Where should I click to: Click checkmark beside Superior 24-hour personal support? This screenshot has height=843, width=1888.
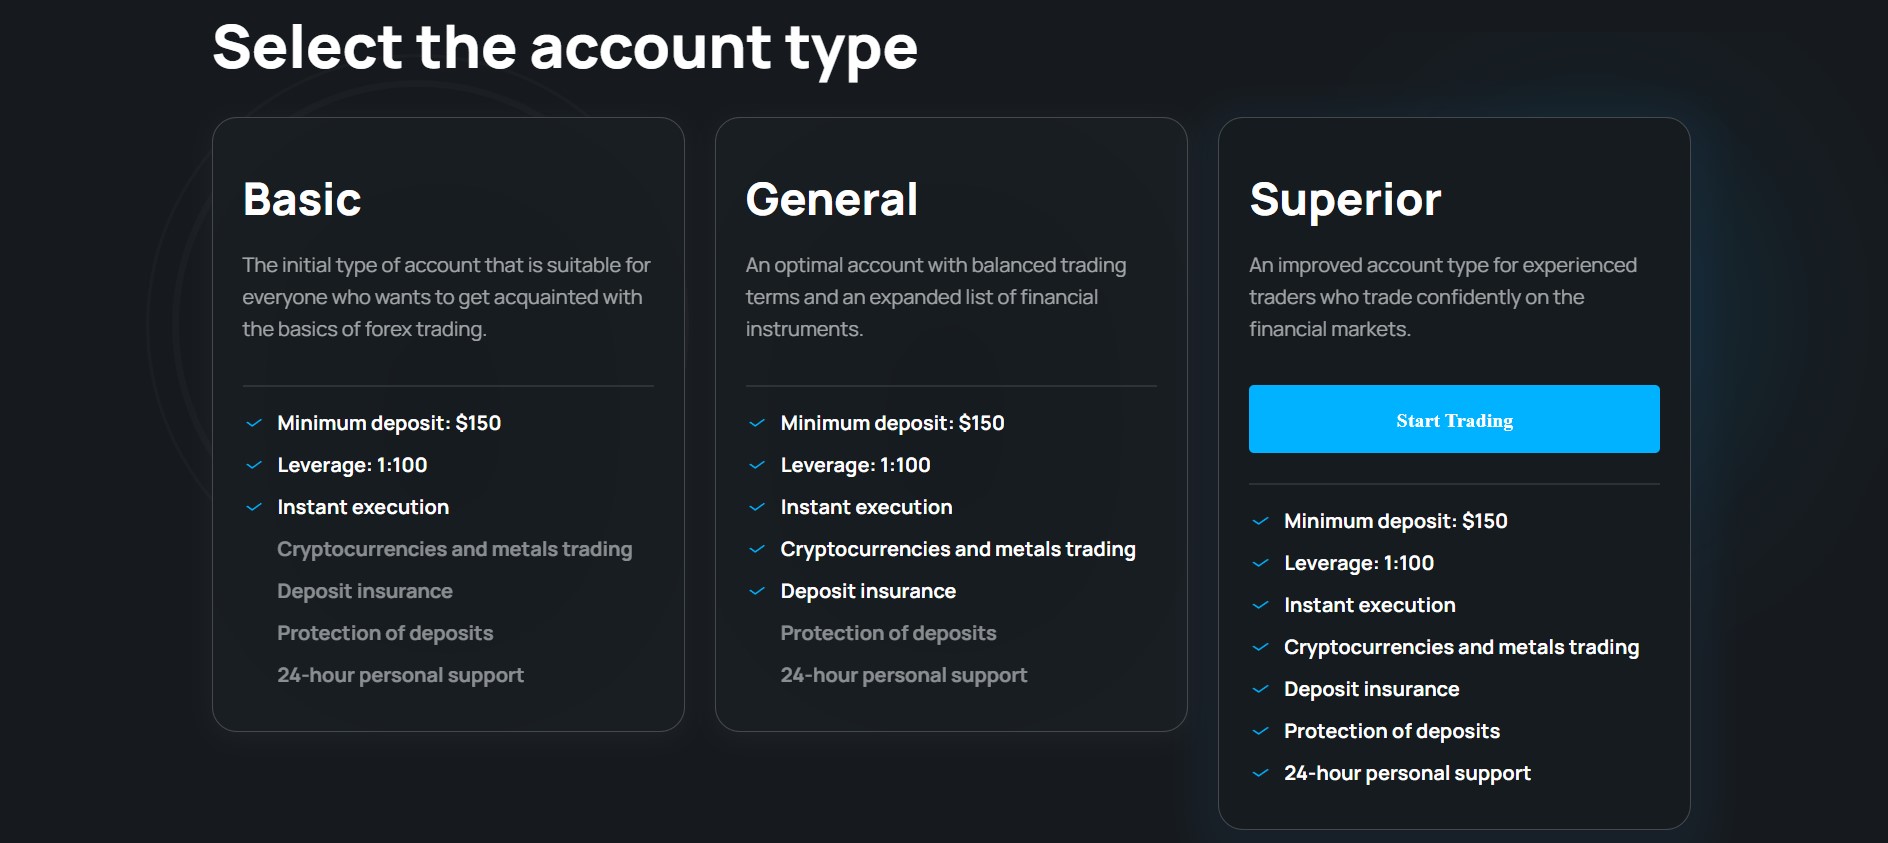point(1260,773)
